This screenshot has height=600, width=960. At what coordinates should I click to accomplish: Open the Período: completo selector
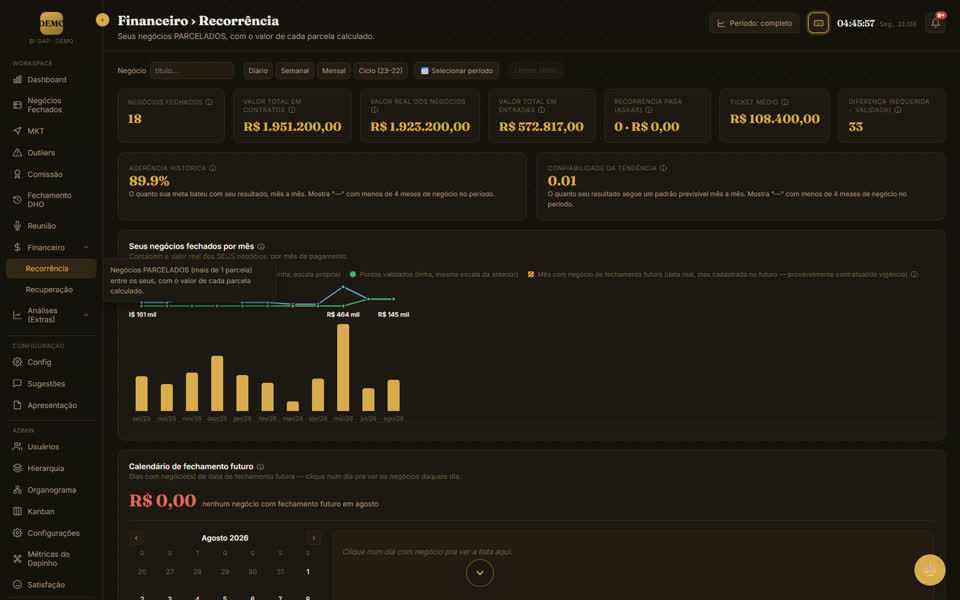(754, 23)
